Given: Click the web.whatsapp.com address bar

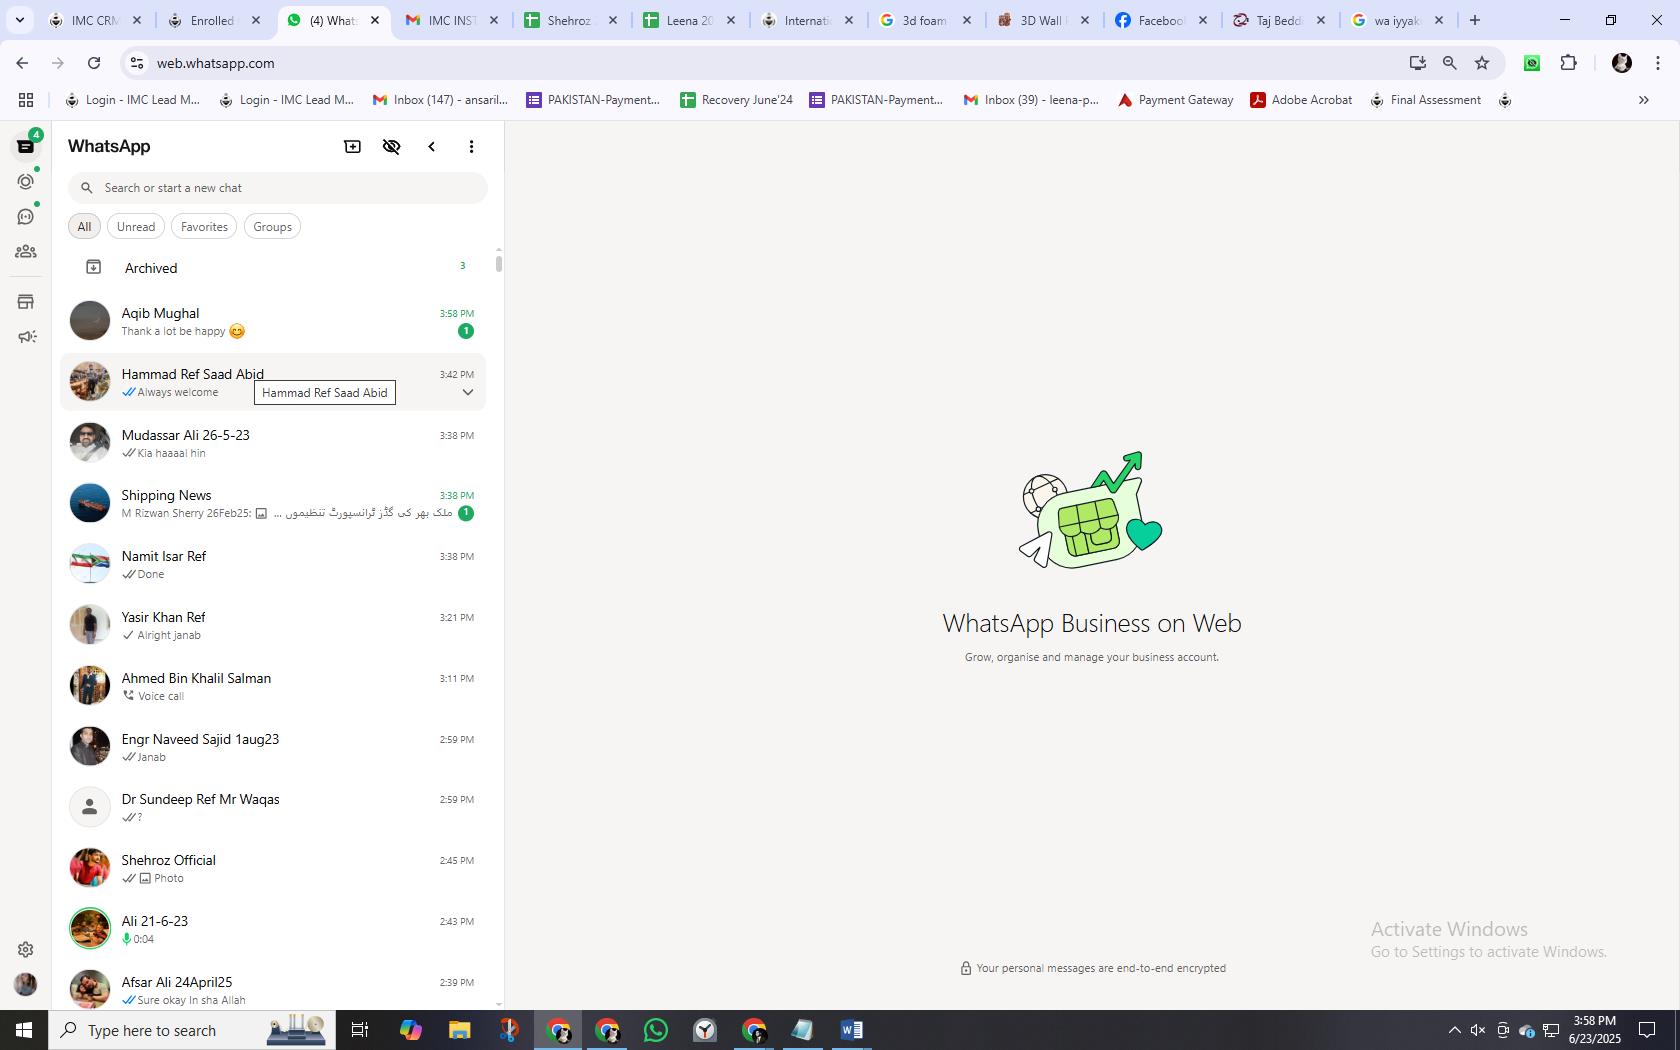Looking at the screenshot, I should click(x=770, y=63).
